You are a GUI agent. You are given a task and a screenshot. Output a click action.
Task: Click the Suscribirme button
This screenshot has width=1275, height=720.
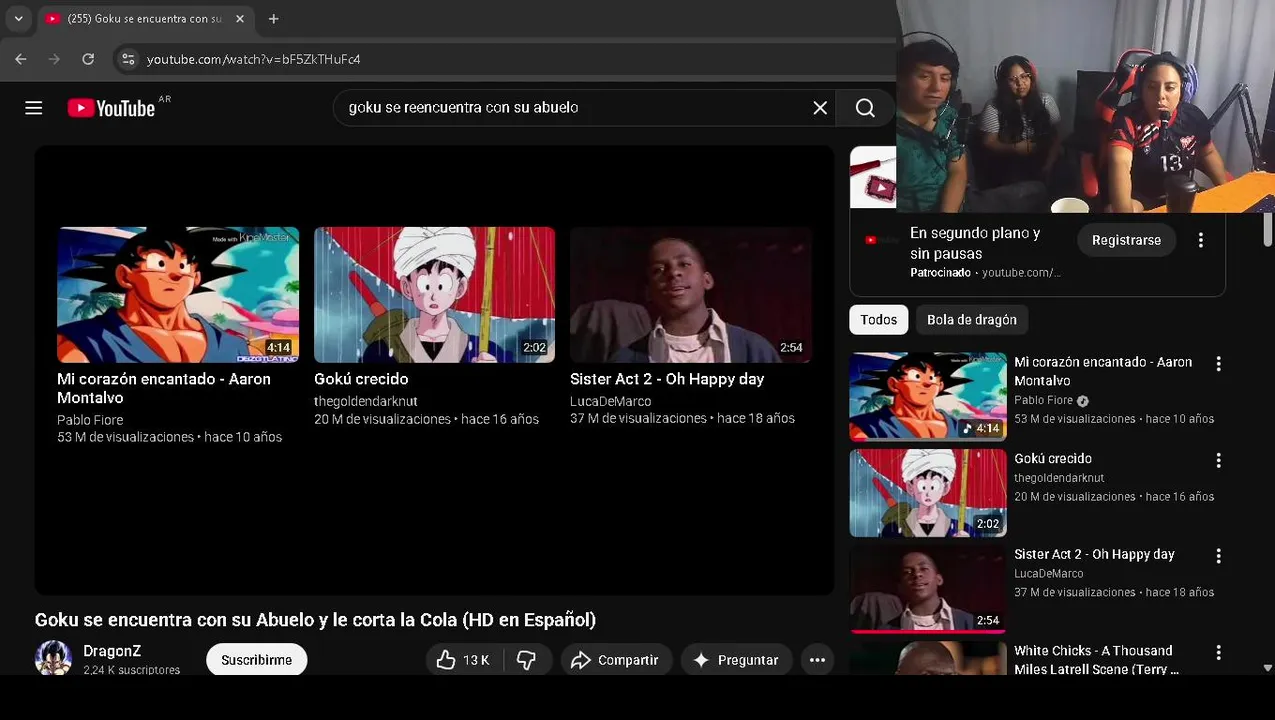point(256,660)
